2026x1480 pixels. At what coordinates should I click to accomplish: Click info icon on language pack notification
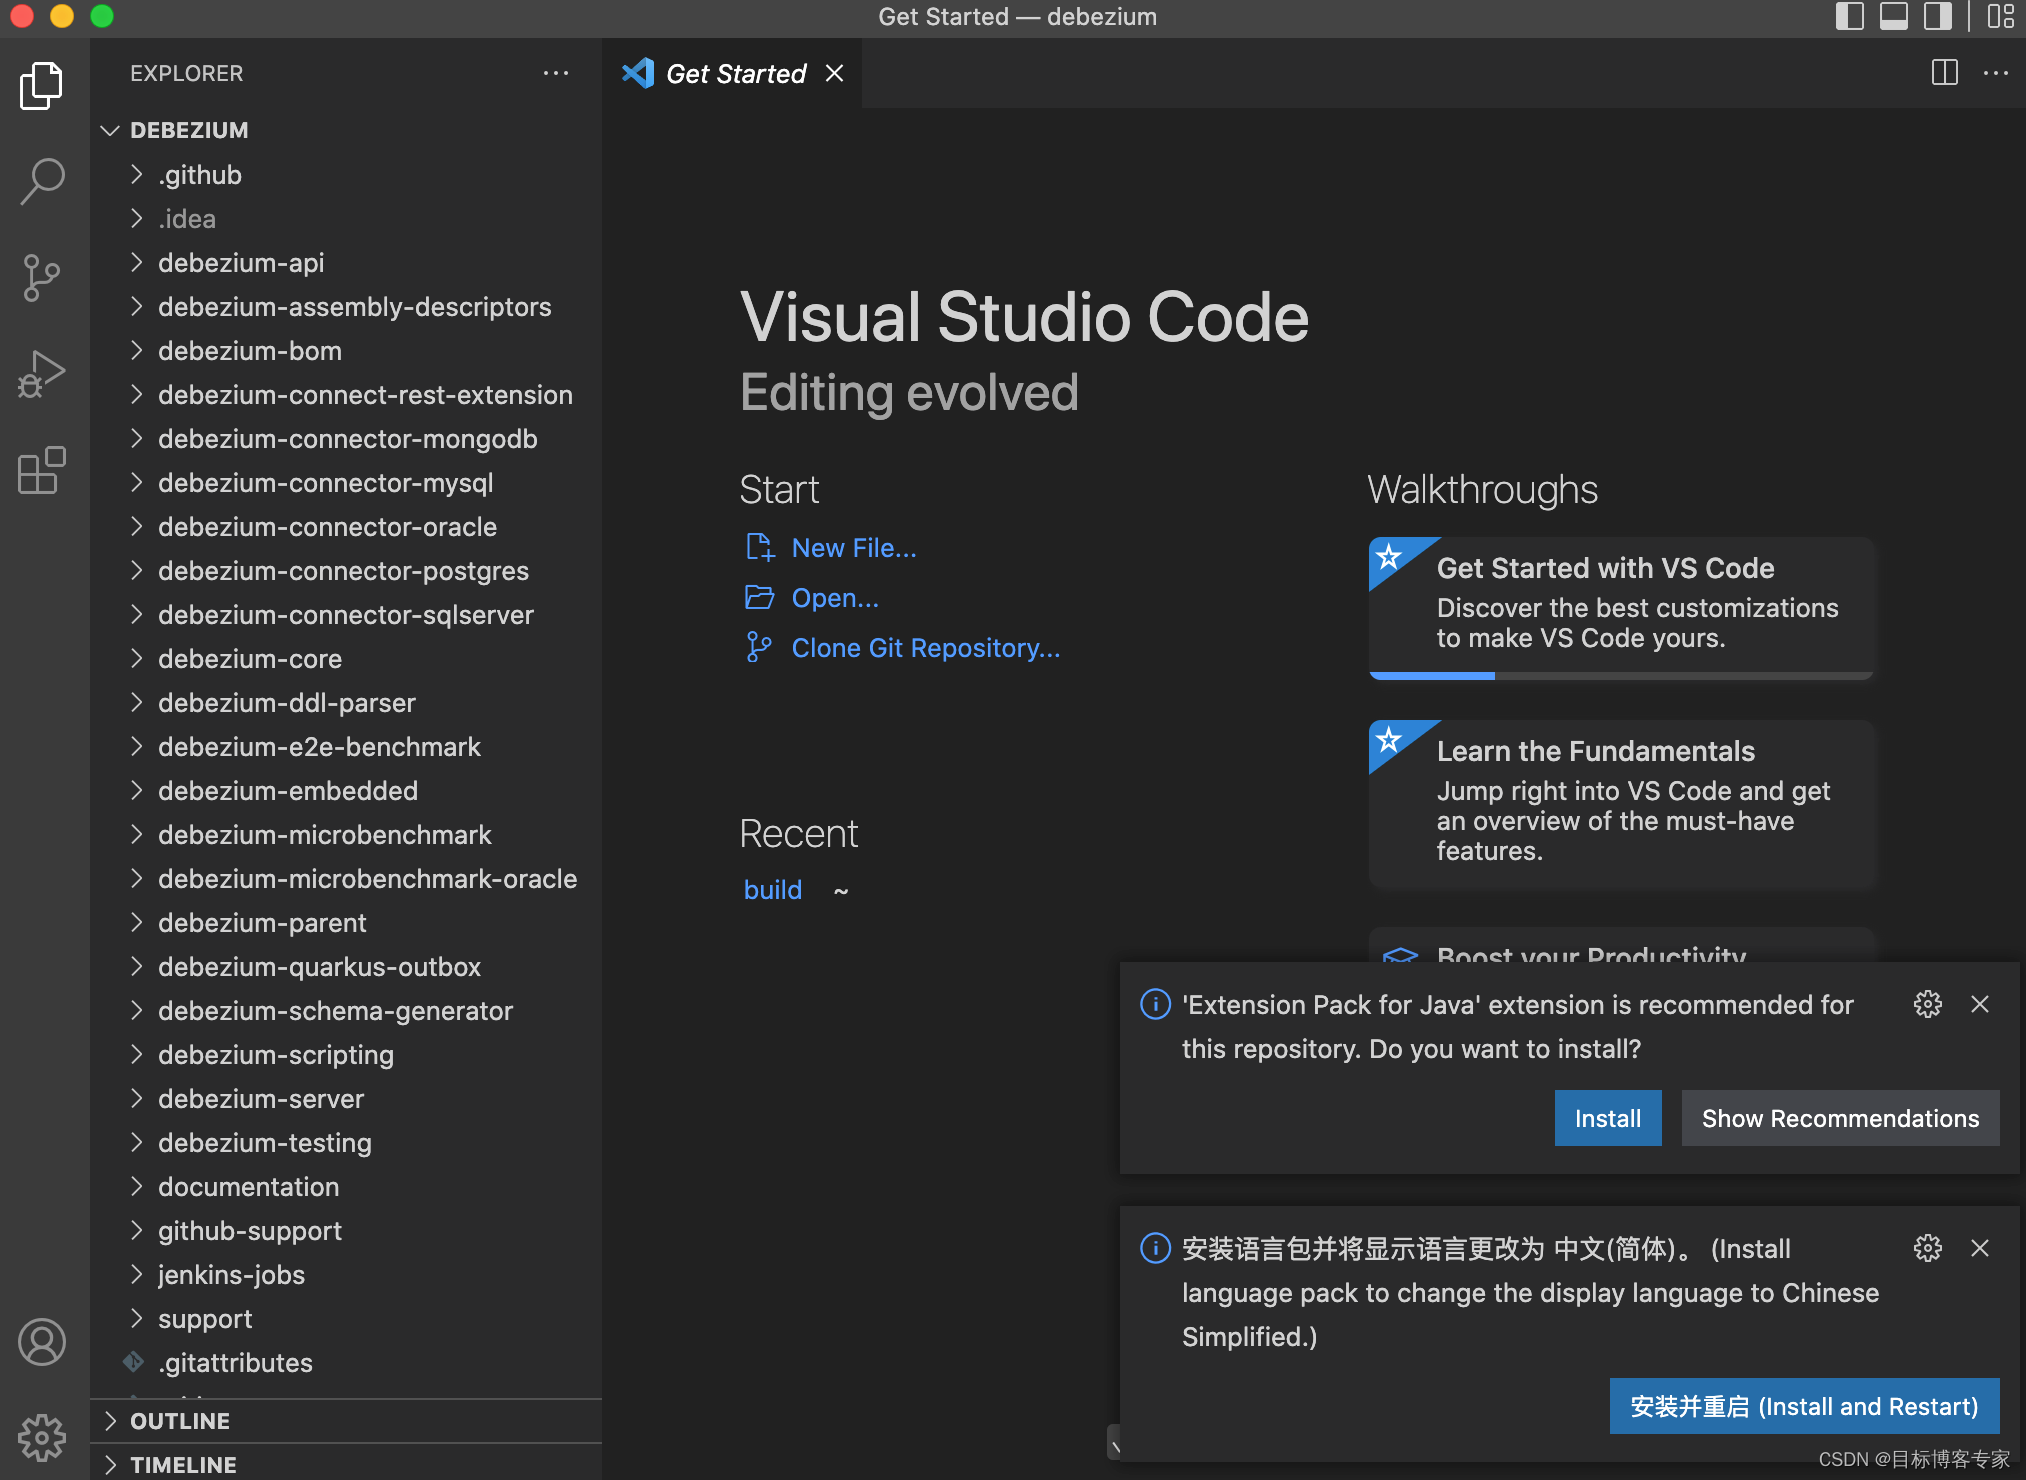point(1155,1248)
